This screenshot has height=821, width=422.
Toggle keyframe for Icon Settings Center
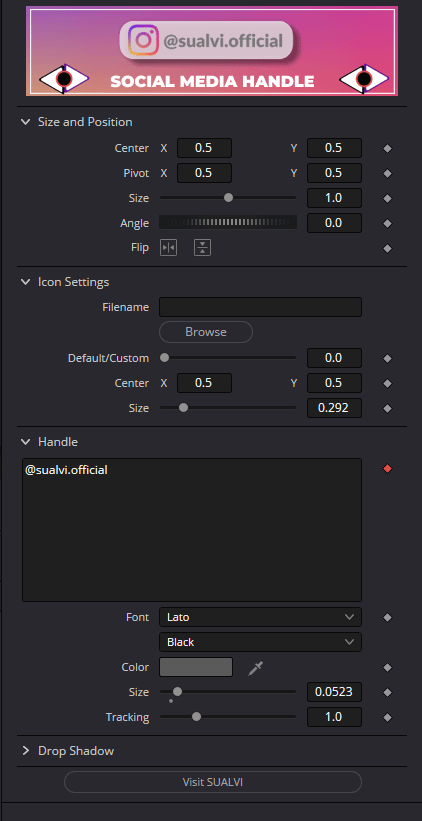tap(387, 384)
